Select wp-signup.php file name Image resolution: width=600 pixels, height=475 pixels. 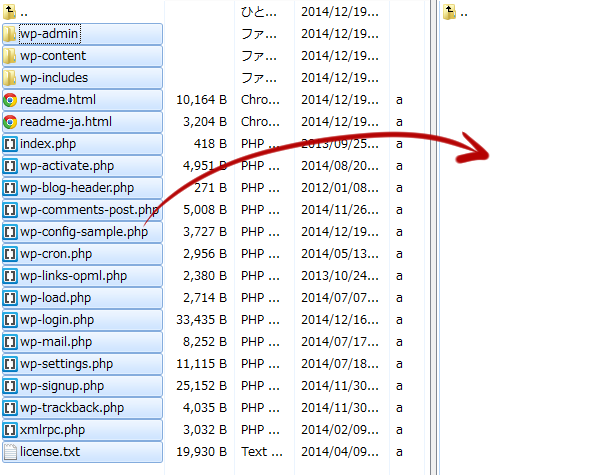(62, 386)
